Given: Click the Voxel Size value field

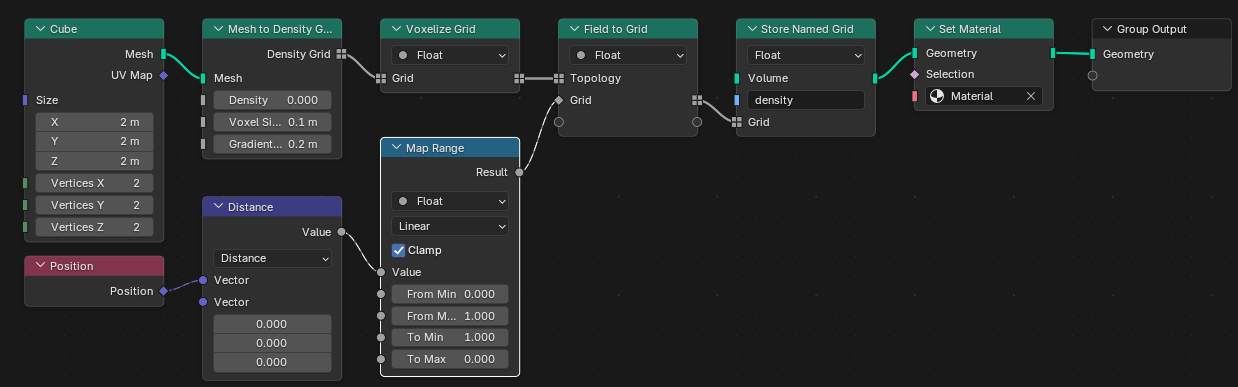Looking at the screenshot, I should click(272, 122).
